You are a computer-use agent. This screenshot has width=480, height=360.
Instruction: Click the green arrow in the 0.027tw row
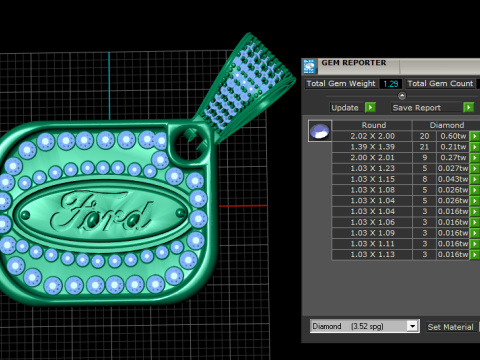pyautogui.click(x=475, y=168)
